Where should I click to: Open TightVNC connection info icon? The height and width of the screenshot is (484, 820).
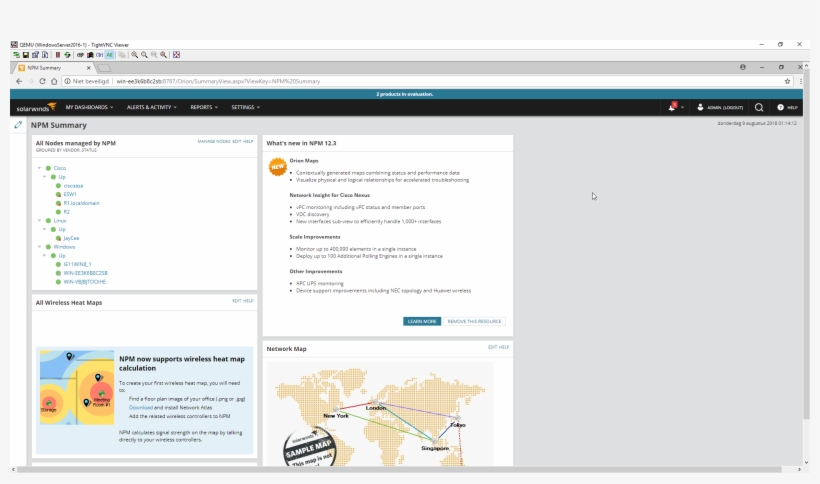(x=45, y=55)
